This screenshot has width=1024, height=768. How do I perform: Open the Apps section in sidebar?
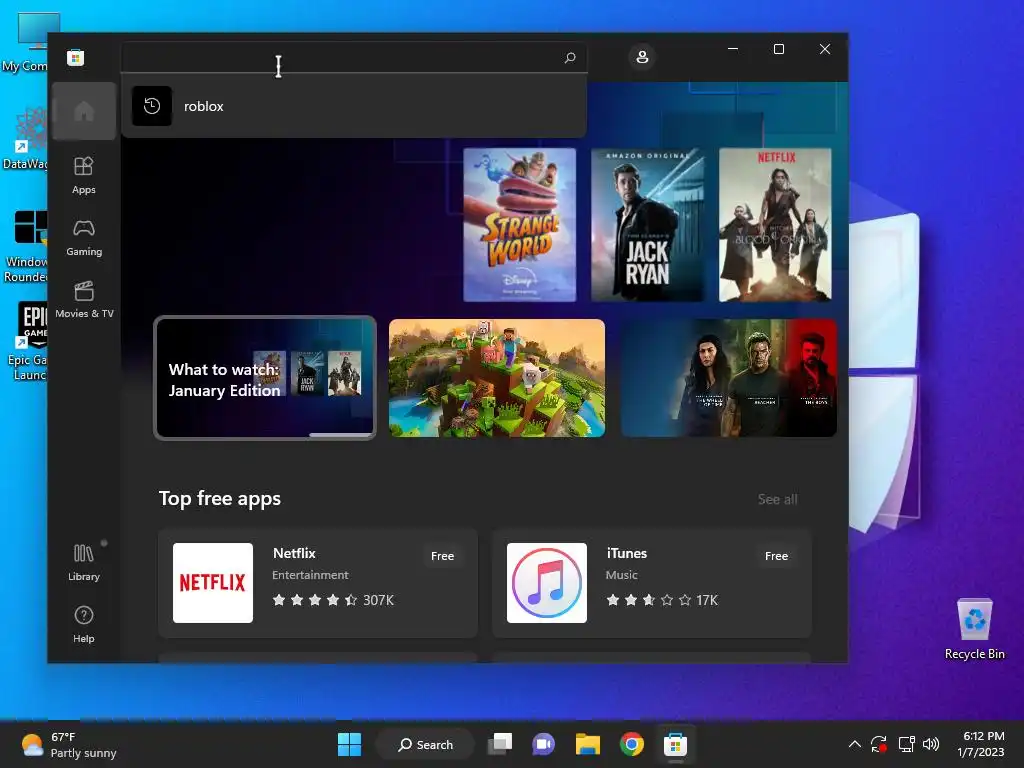(x=84, y=175)
